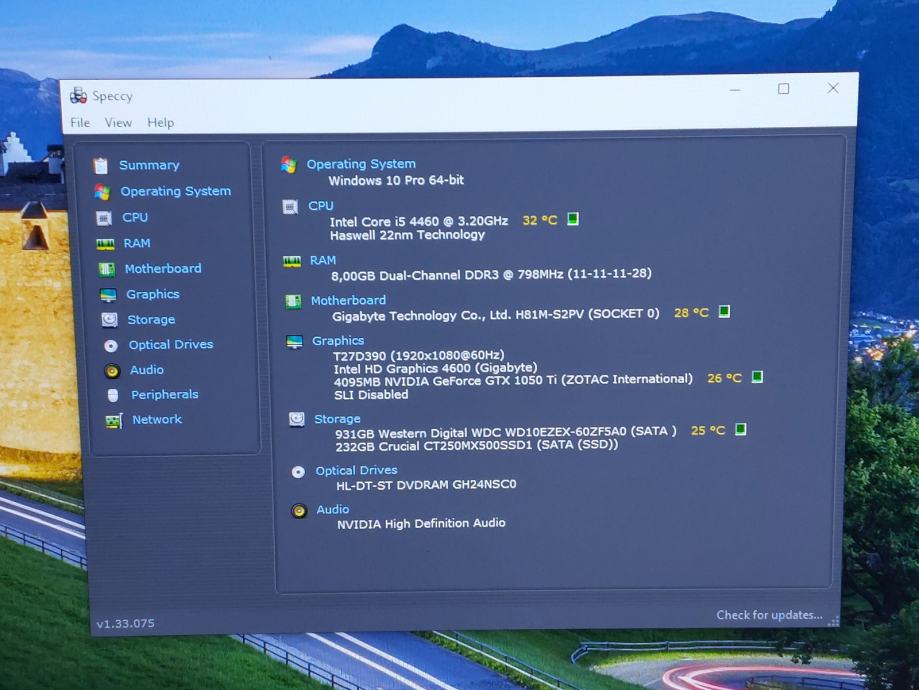The height and width of the screenshot is (690, 919).
Task: Open the View menu
Action: [x=118, y=123]
